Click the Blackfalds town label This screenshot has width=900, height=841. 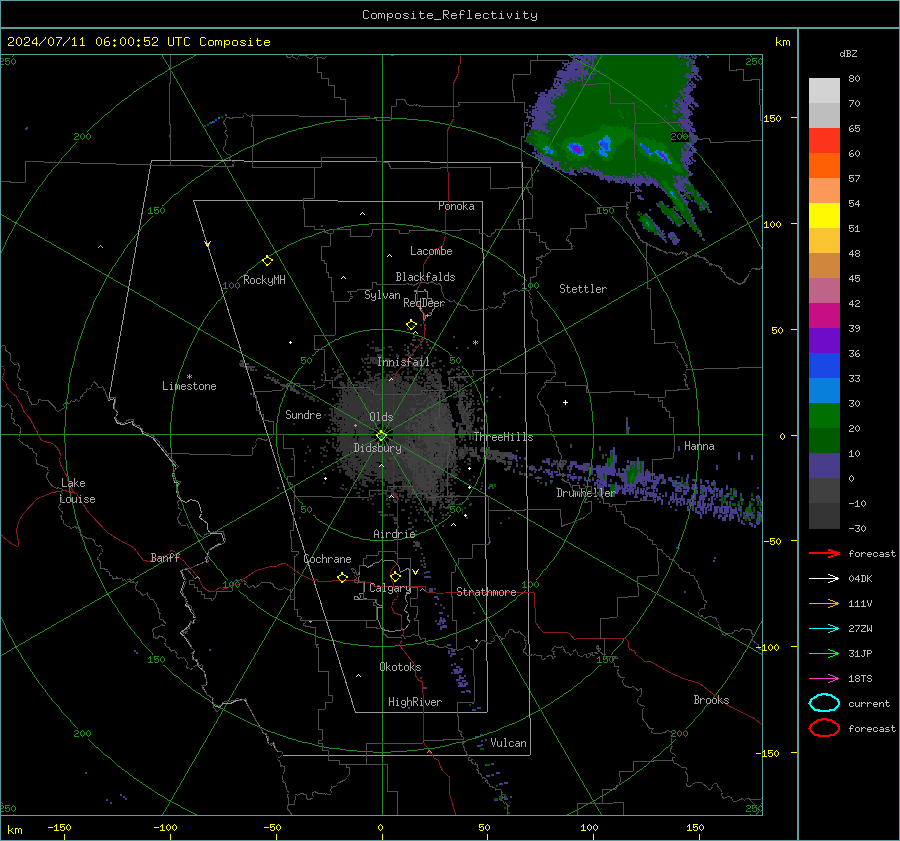(x=425, y=277)
